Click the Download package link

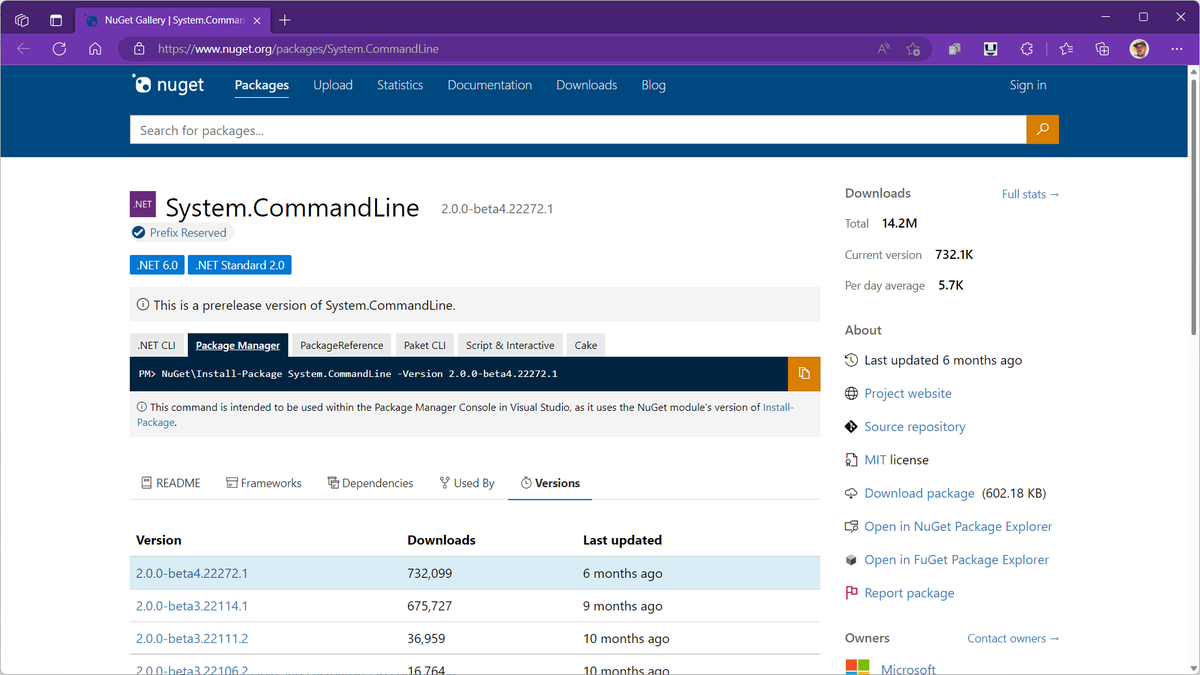[x=919, y=493]
